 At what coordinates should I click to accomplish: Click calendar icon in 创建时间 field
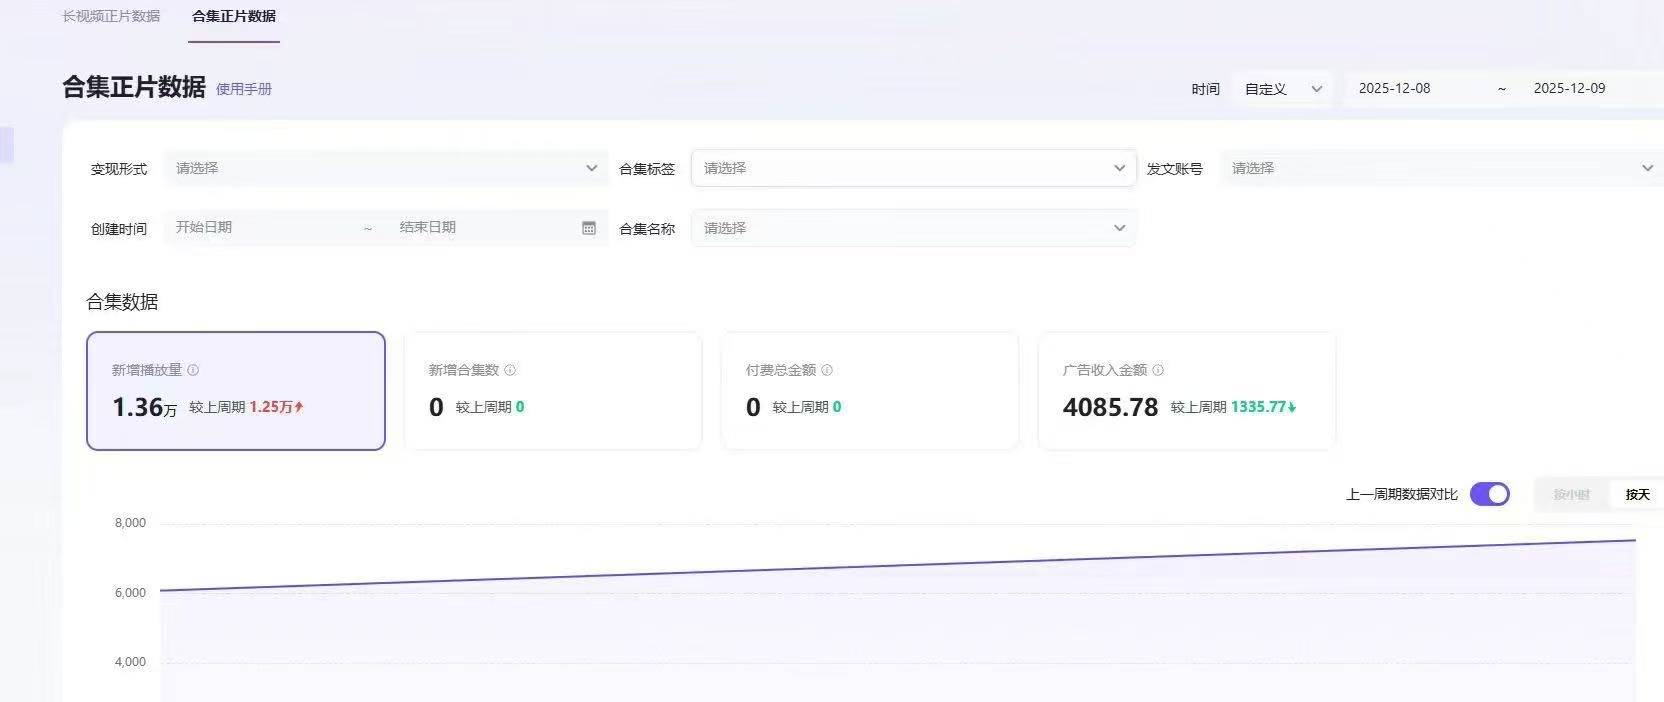pyautogui.click(x=589, y=228)
